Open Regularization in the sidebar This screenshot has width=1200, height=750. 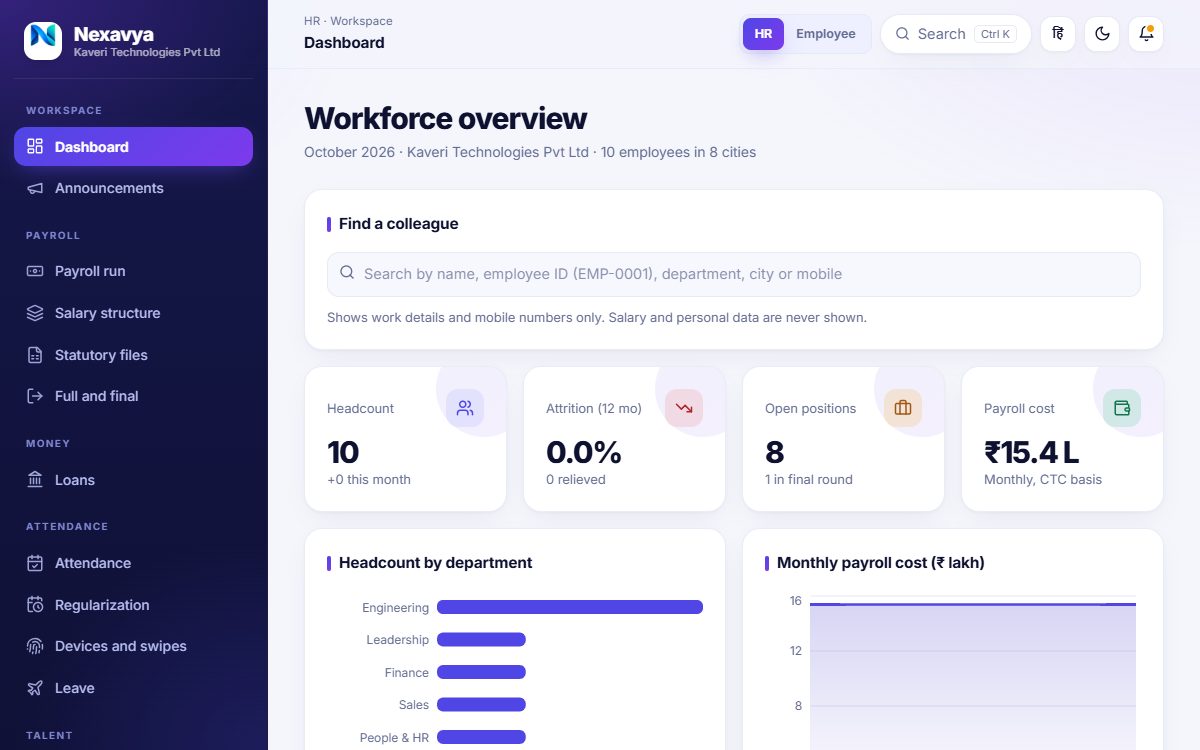coord(133,605)
